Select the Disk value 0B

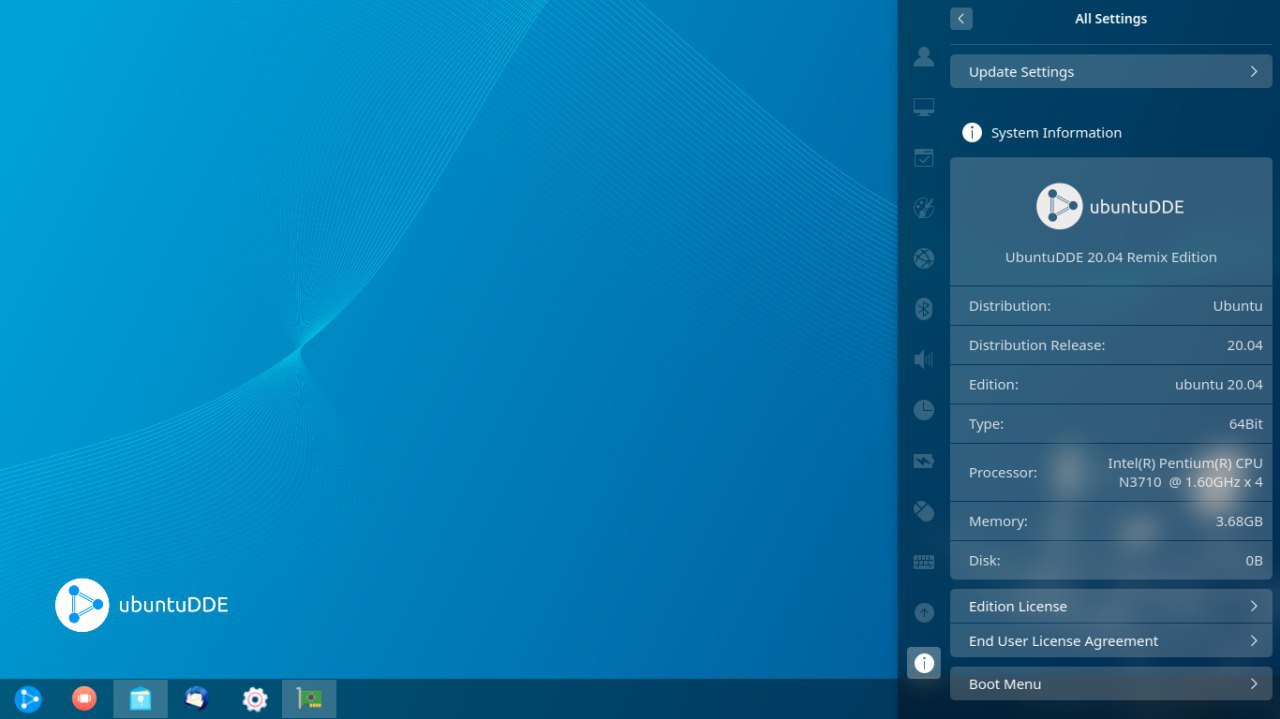1254,561
